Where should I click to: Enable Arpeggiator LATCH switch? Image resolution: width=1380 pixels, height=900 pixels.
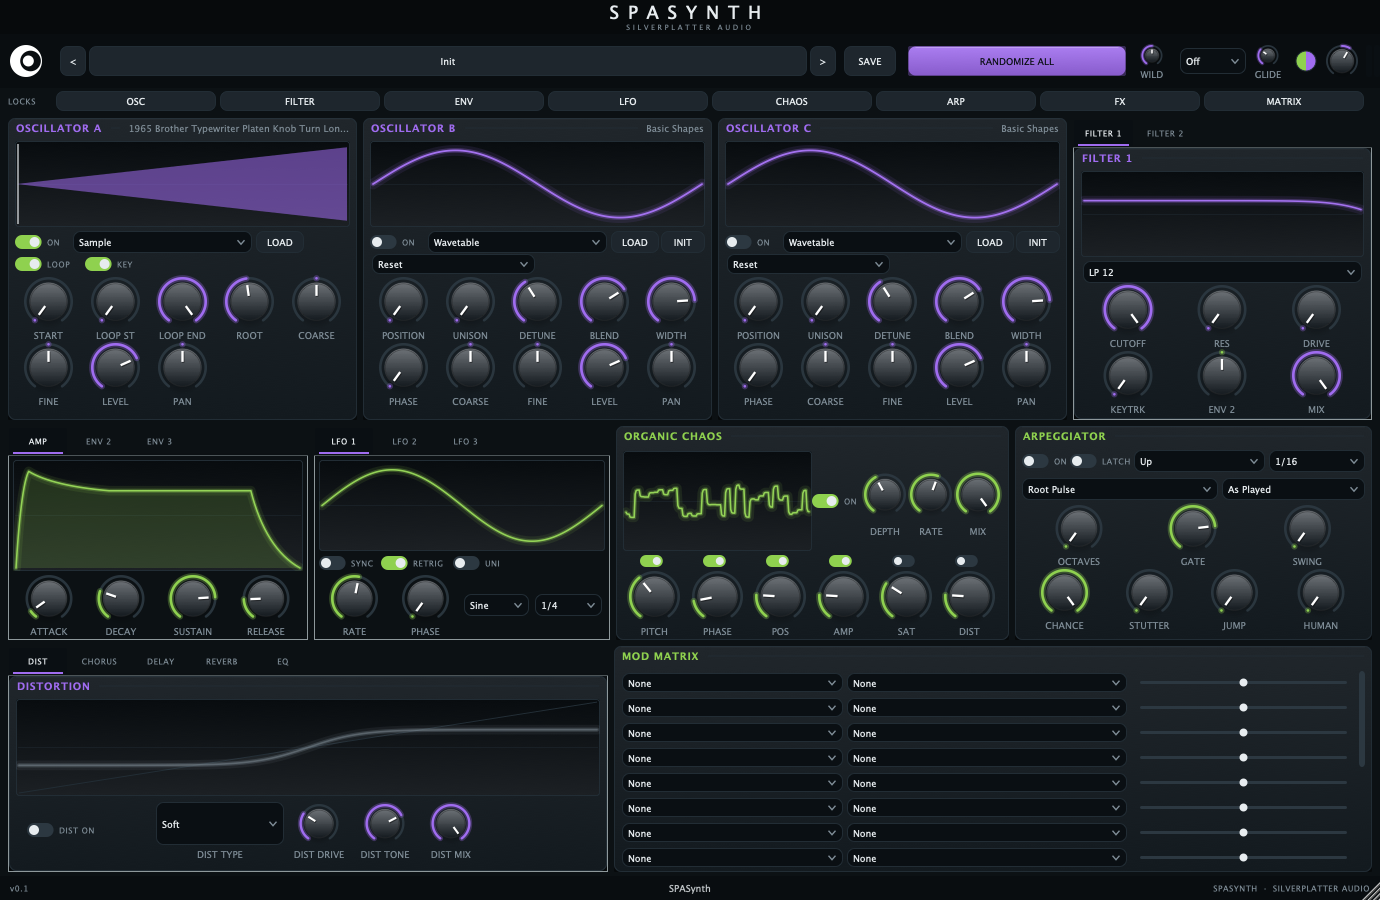coord(1083,461)
